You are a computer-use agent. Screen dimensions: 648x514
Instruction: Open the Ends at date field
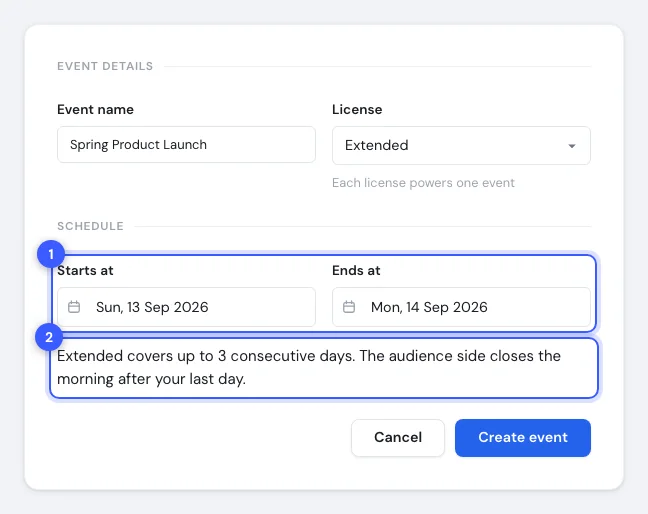coord(461,307)
